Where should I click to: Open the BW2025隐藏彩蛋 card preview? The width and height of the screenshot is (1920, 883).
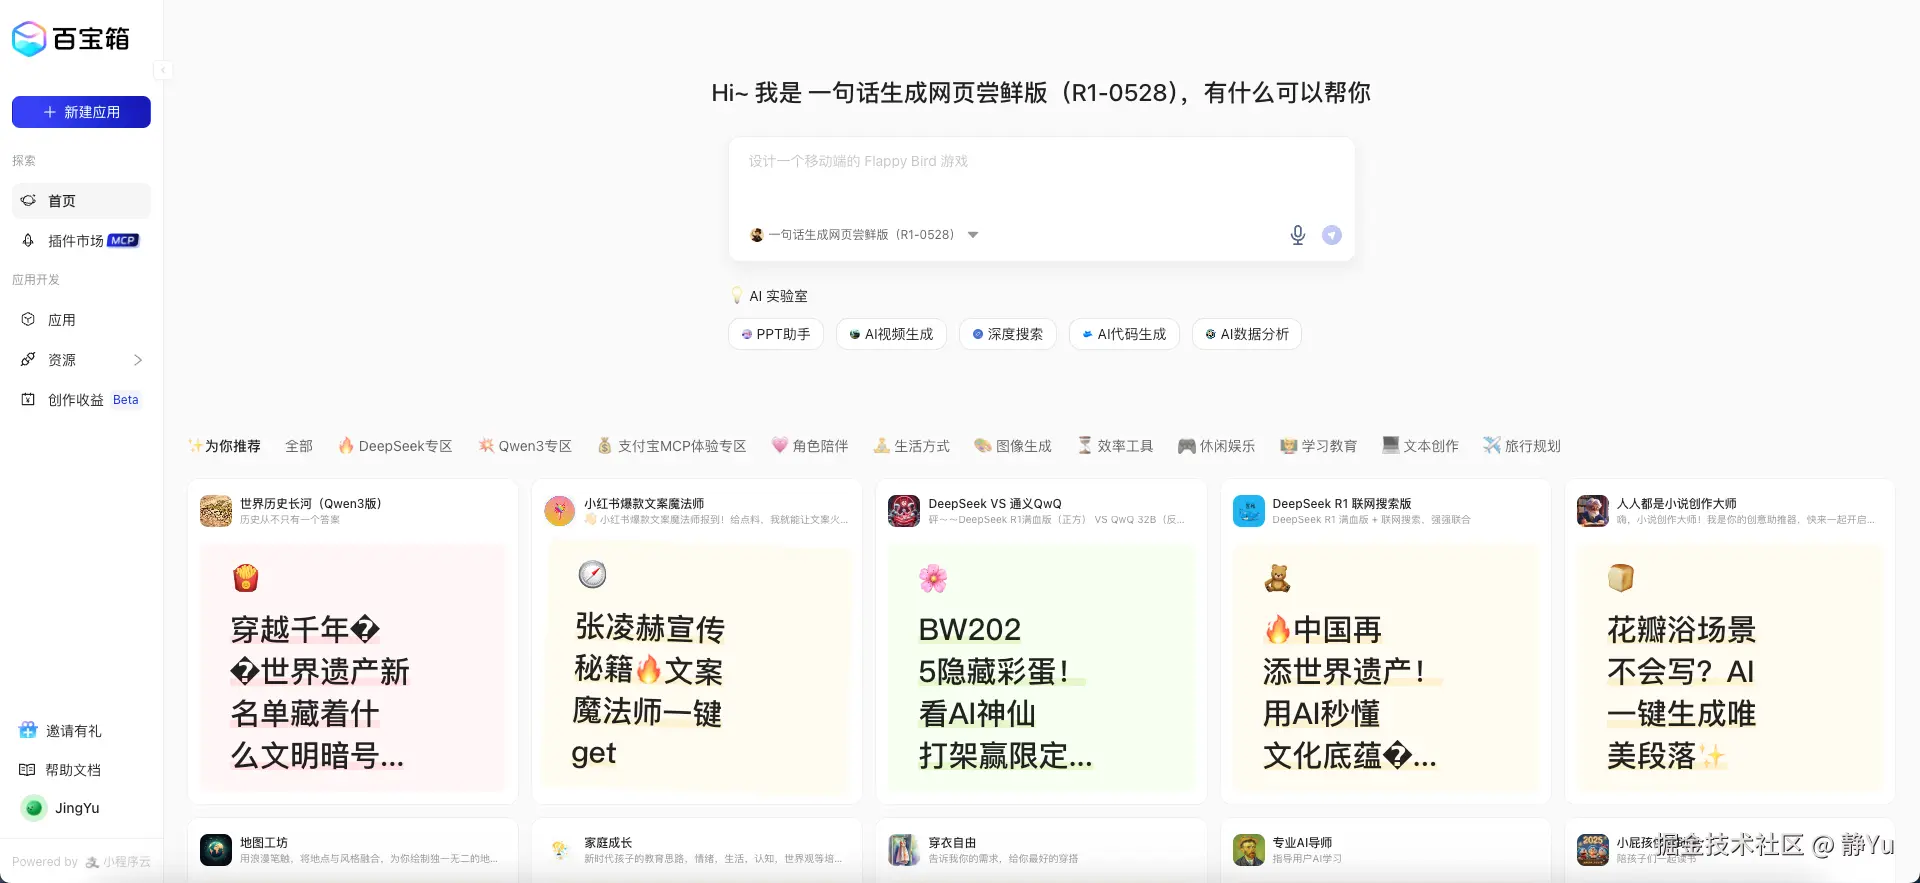(x=1041, y=668)
